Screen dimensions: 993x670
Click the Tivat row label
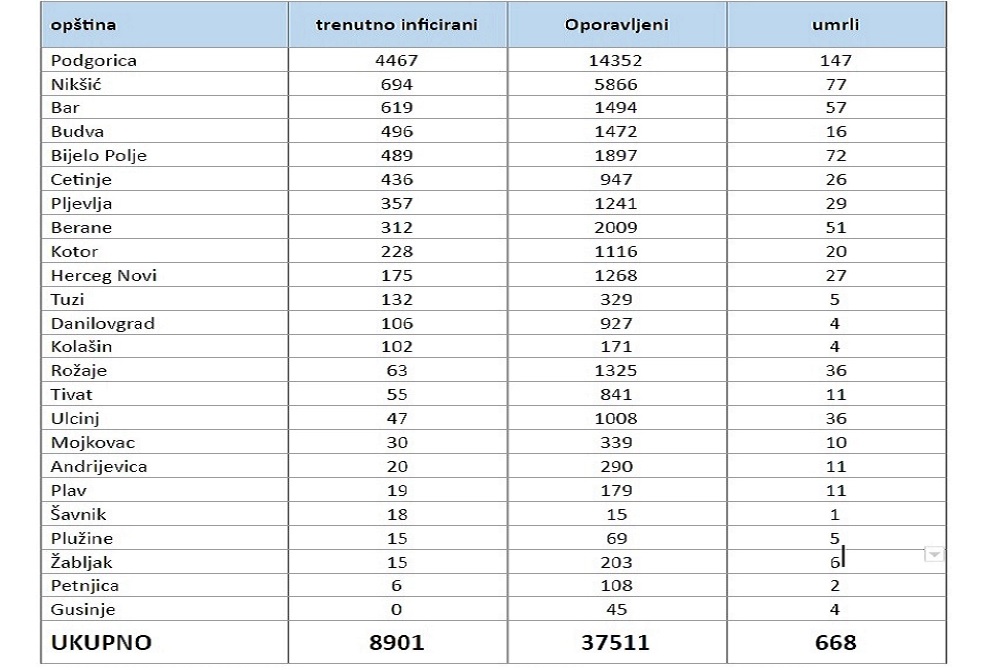pos(72,395)
